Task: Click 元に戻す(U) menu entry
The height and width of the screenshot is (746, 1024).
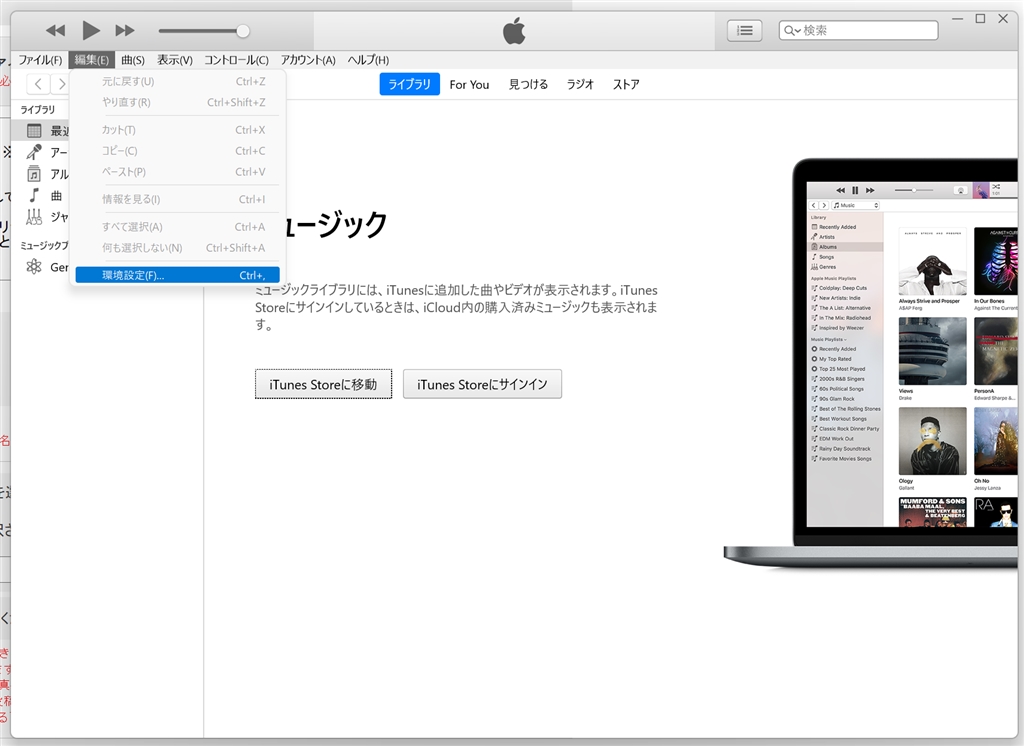Action: (178, 82)
